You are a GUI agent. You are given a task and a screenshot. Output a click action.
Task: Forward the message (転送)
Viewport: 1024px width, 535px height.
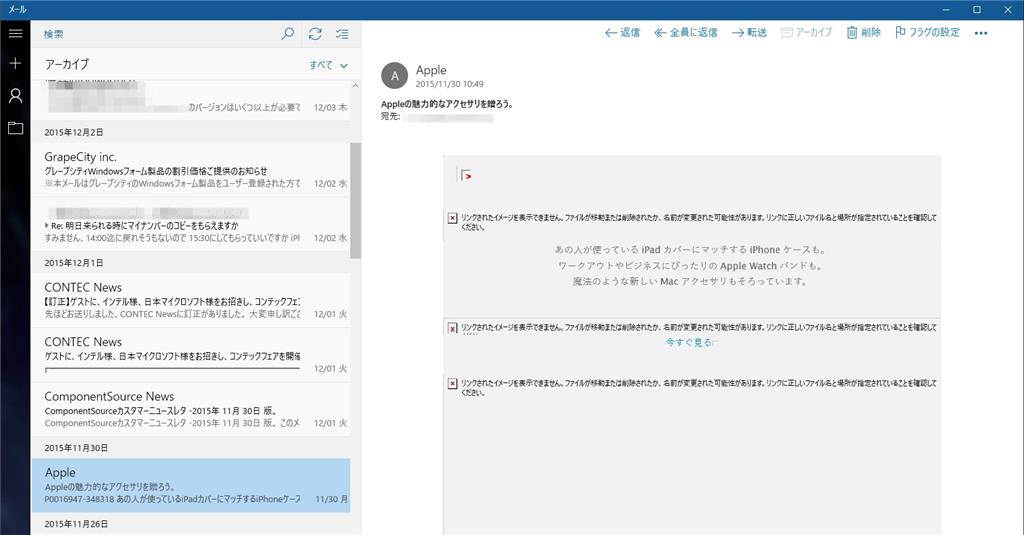click(x=749, y=33)
